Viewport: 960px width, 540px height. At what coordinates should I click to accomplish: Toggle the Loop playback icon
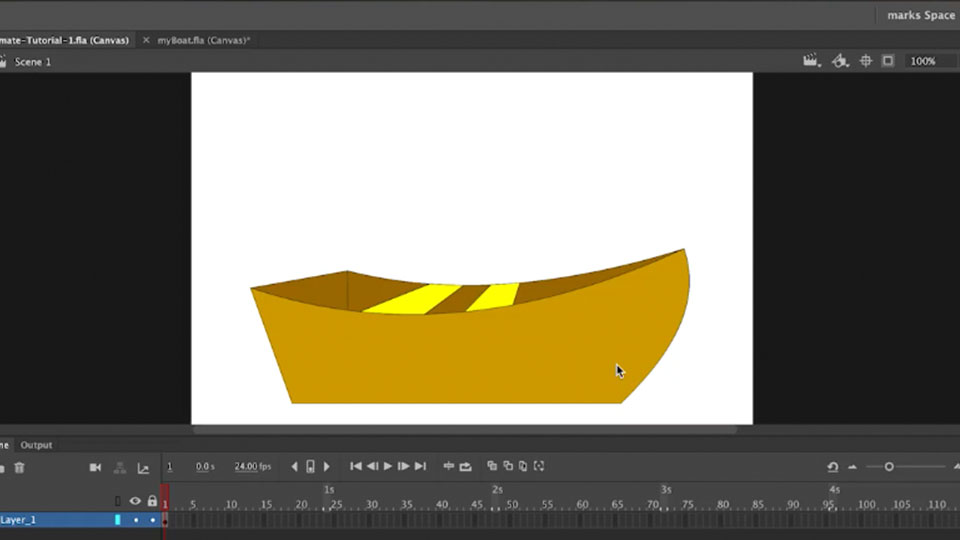point(465,466)
